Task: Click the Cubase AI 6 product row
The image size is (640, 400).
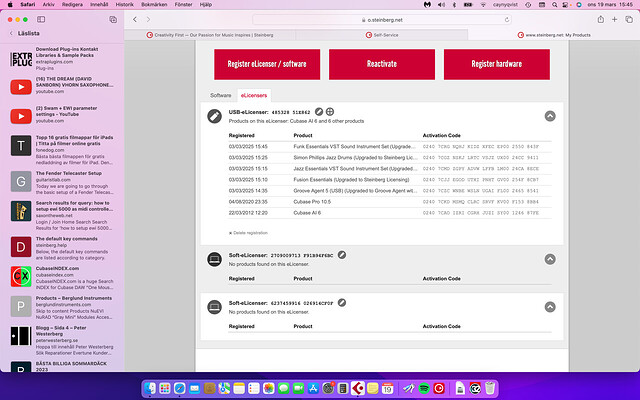Action: coord(390,213)
